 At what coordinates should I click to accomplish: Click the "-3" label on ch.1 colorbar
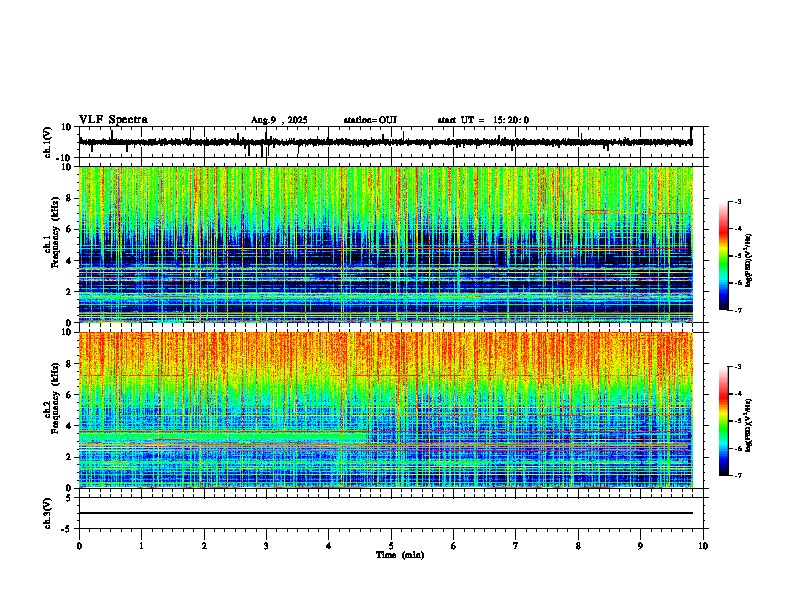pos(737,201)
